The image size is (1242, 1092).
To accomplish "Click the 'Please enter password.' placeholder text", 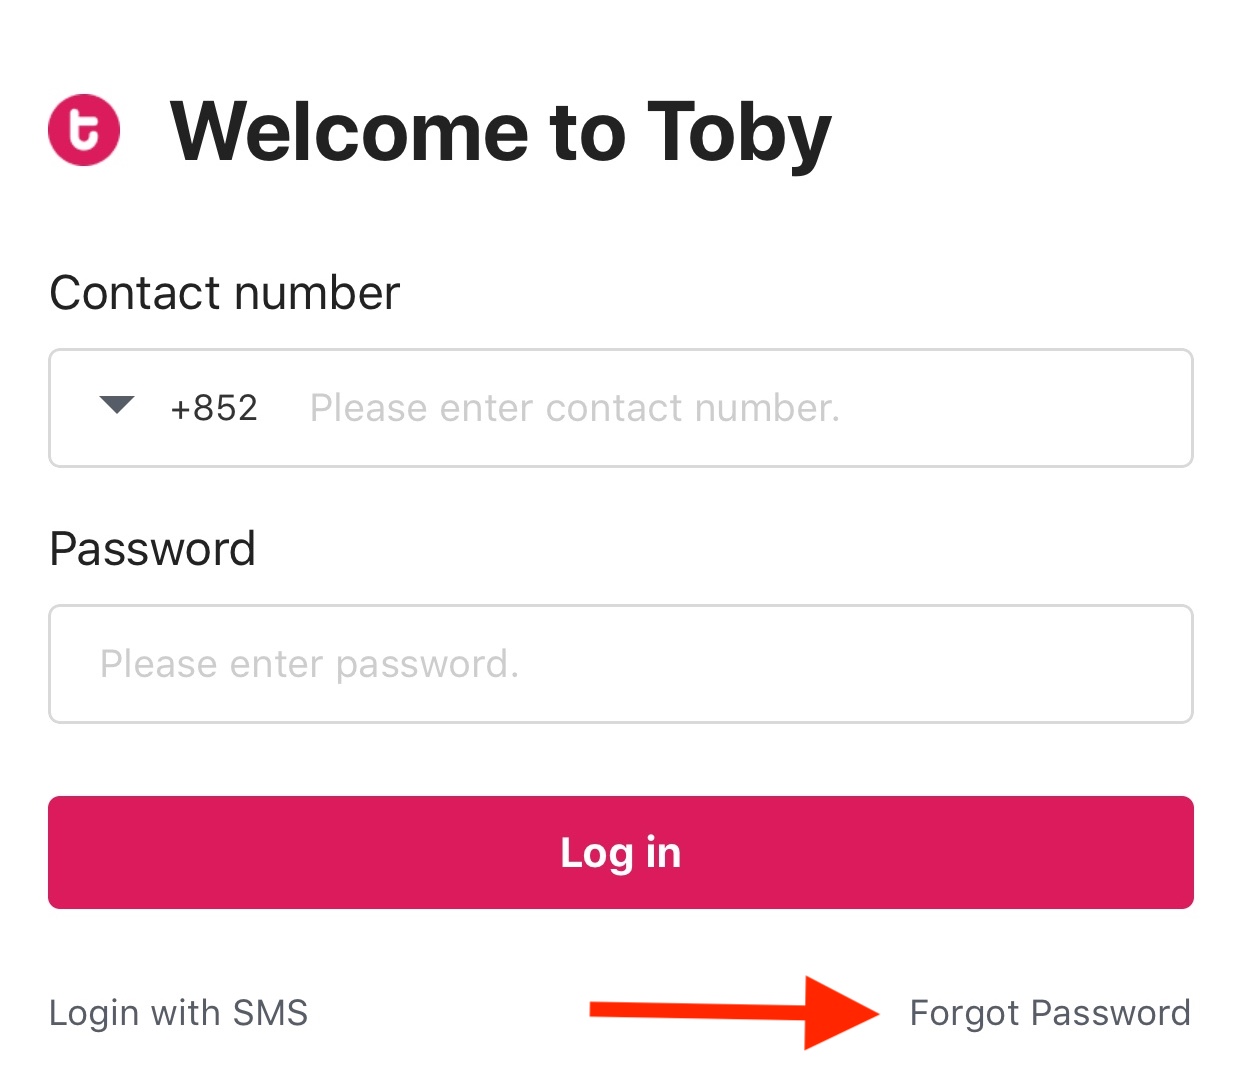I will 310,664.
